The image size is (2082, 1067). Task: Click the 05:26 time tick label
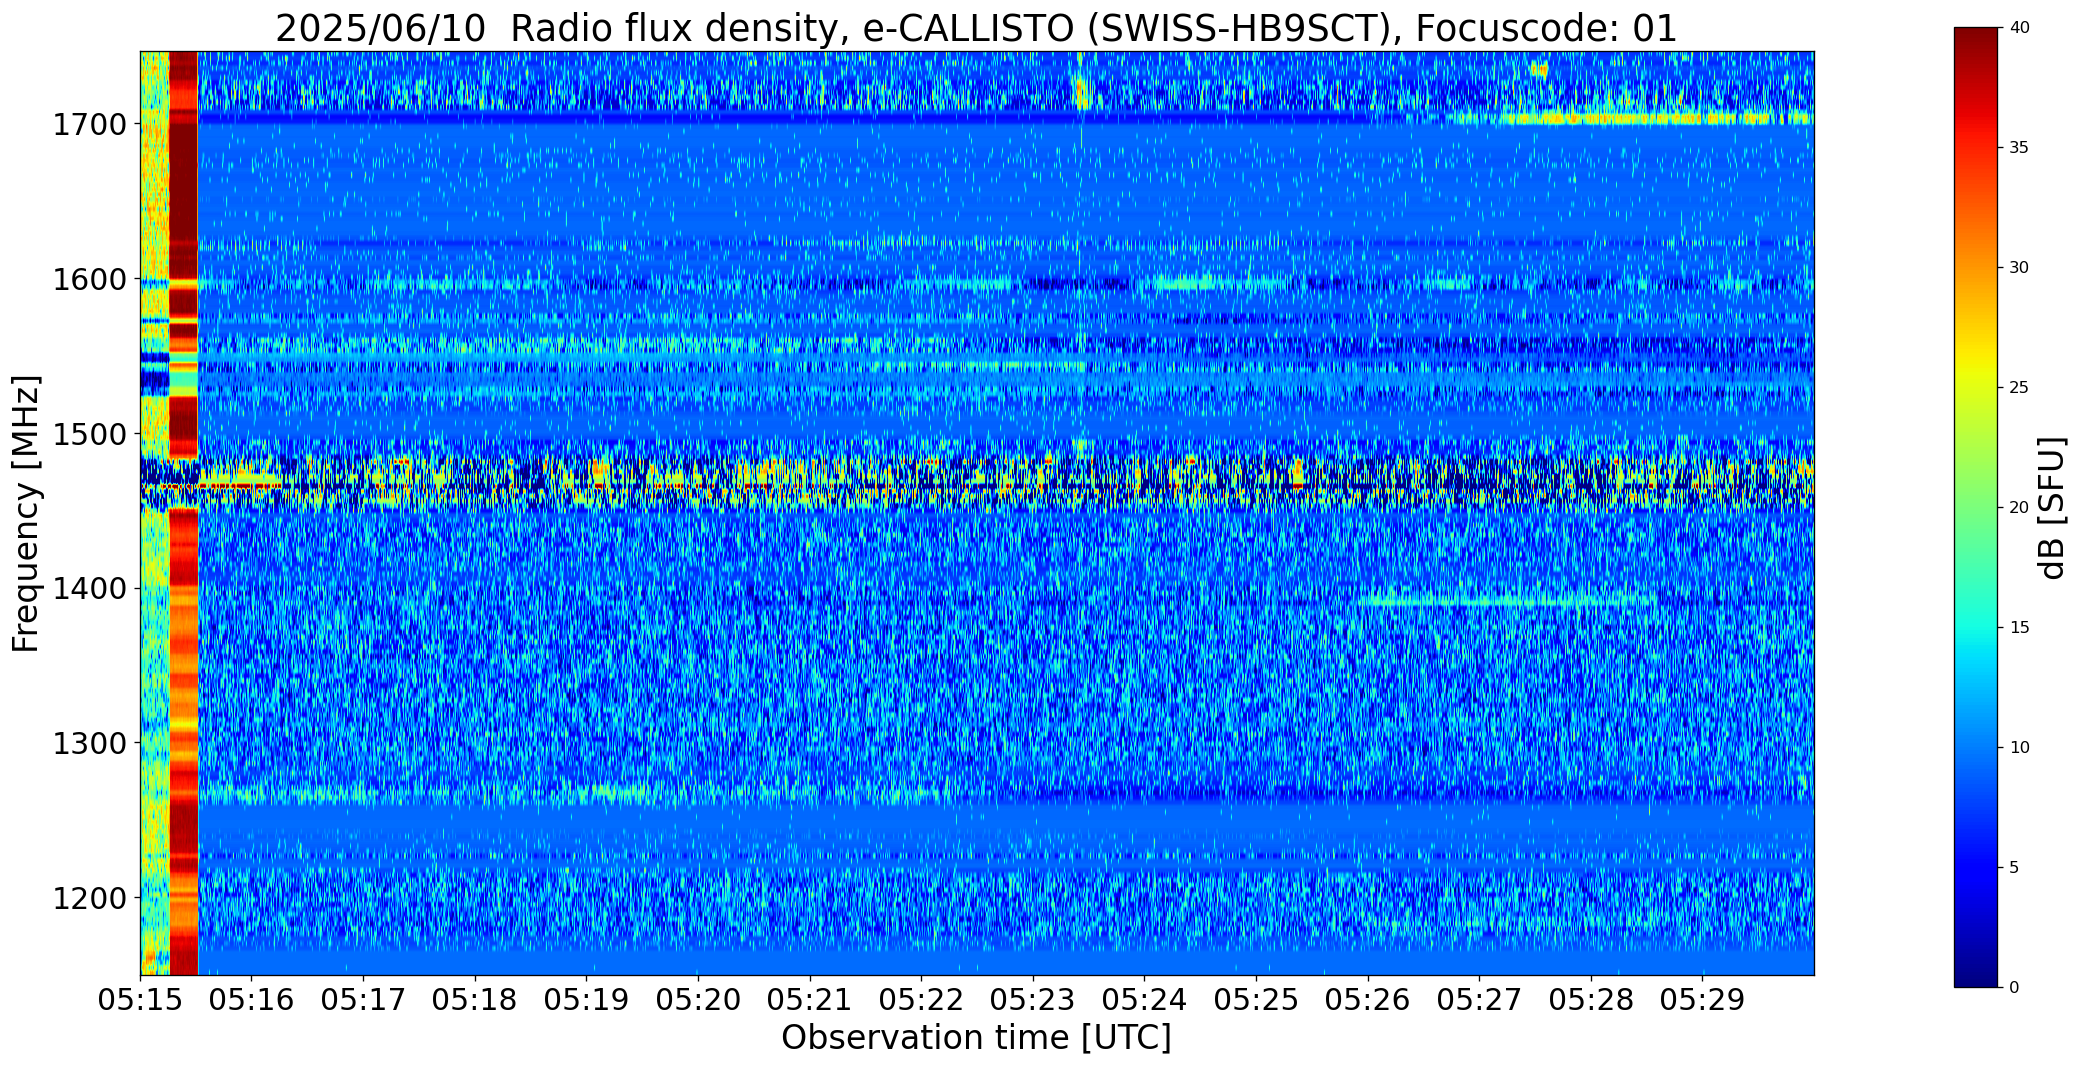(x=1368, y=1000)
